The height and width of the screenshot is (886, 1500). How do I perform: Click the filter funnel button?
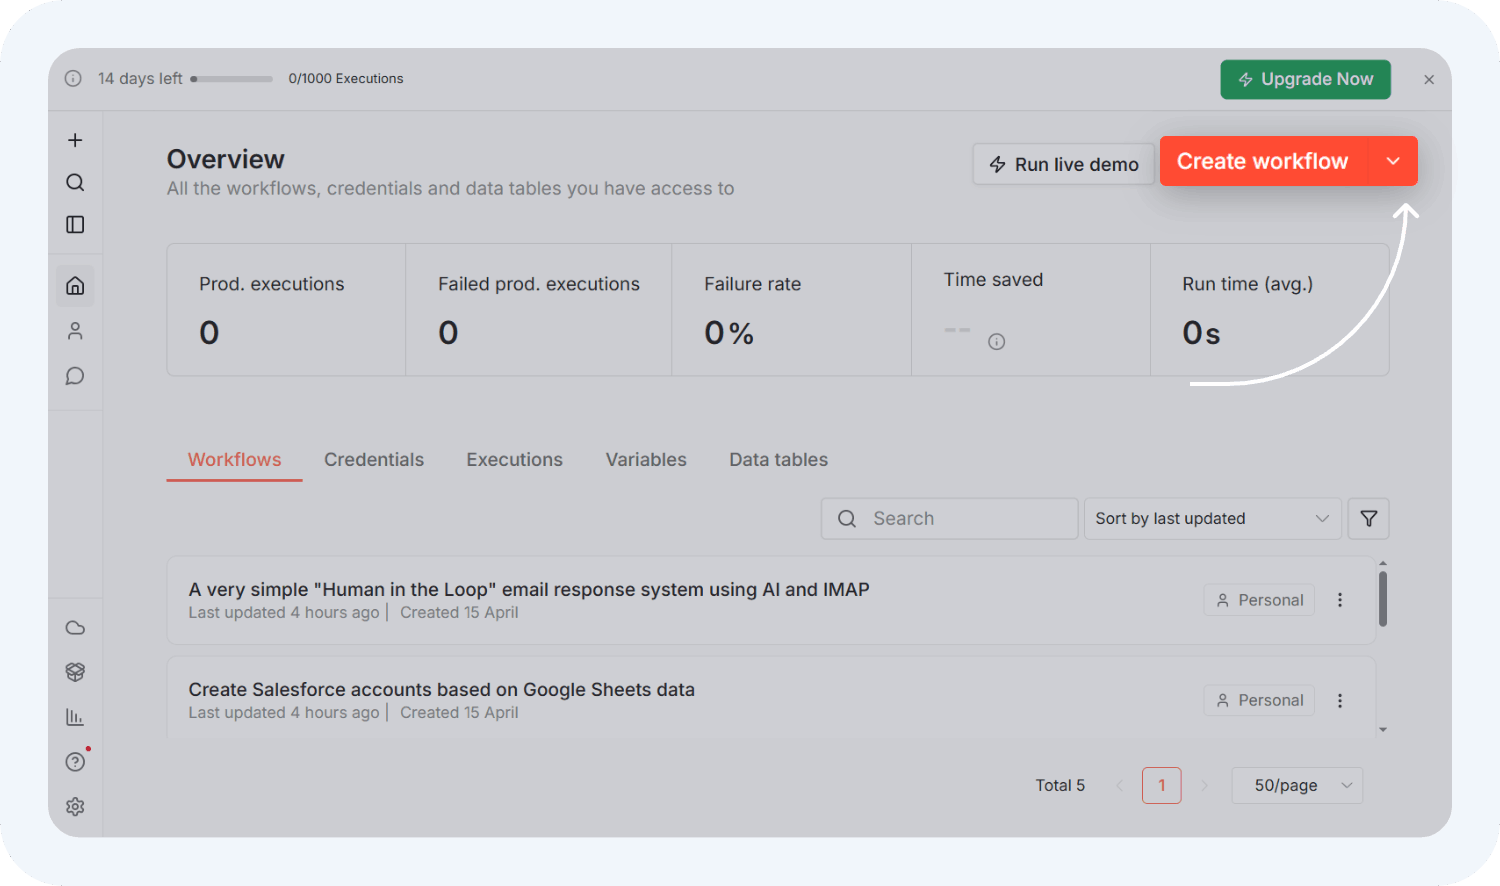click(x=1368, y=518)
